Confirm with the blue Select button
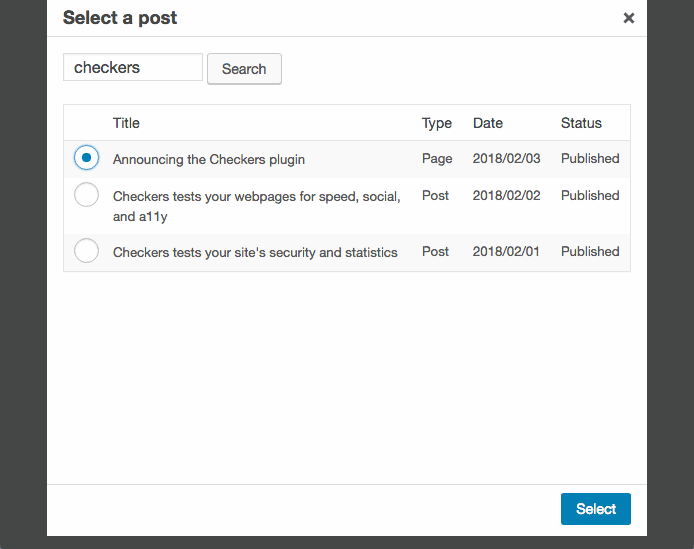Image resolution: width=694 pixels, height=549 pixels. click(596, 509)
